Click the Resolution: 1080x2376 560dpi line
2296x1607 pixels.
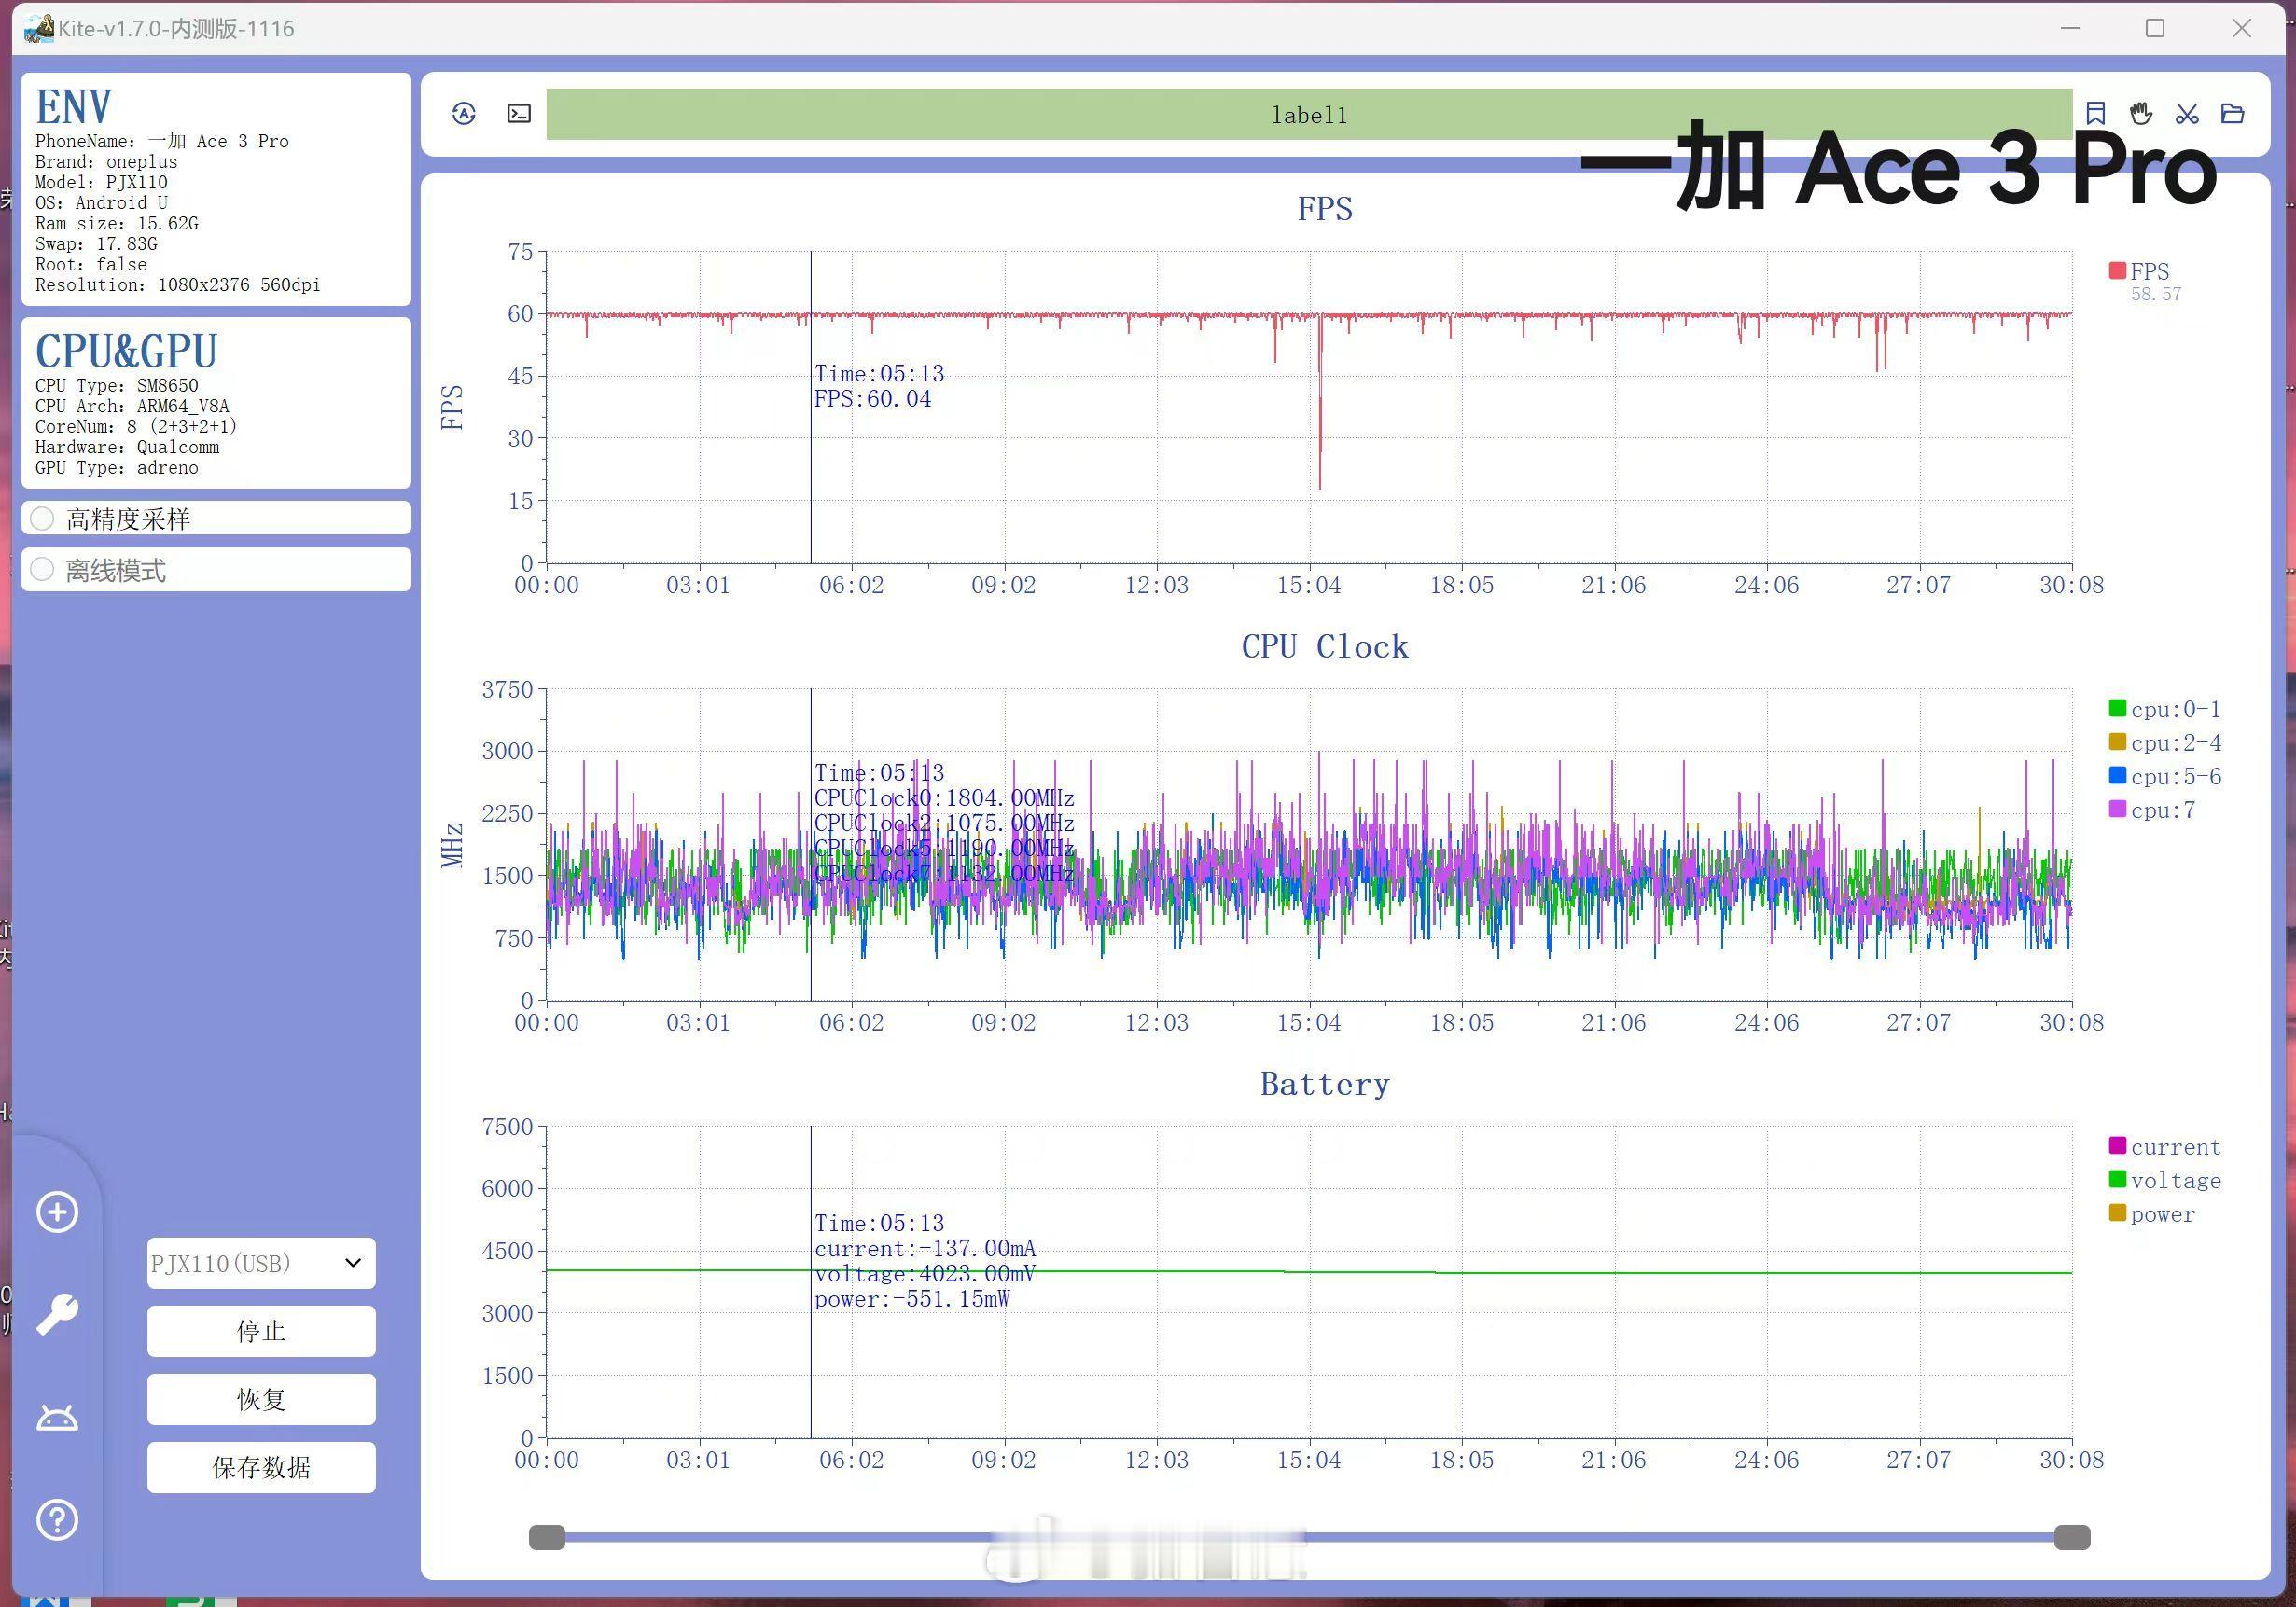point(178,285)
